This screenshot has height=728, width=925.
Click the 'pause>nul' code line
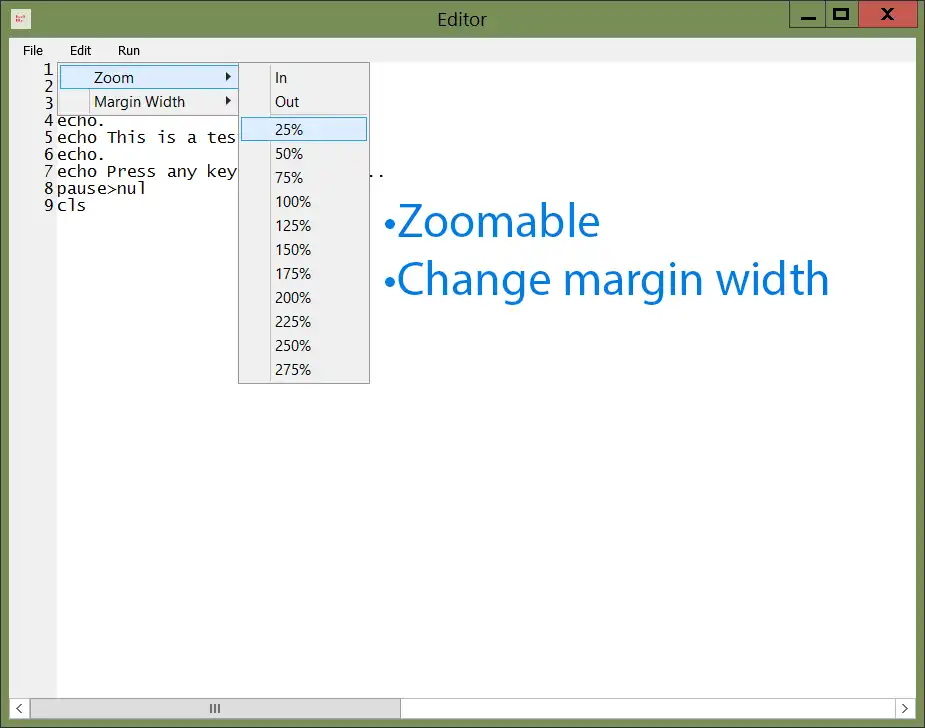[x=101, y=189]
